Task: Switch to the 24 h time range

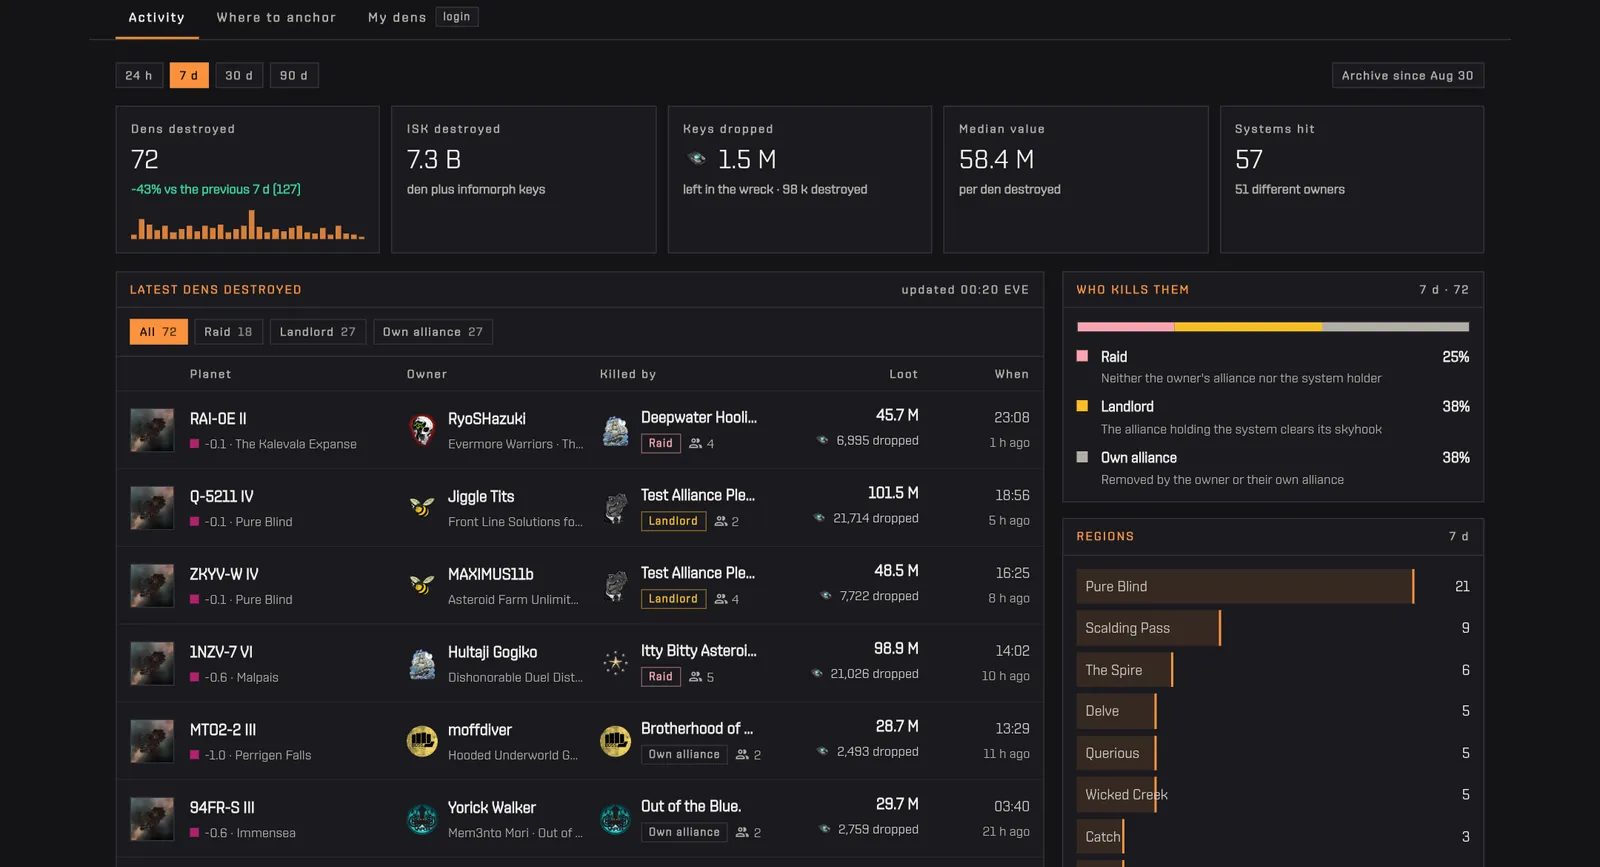Action: coord(139,76)
